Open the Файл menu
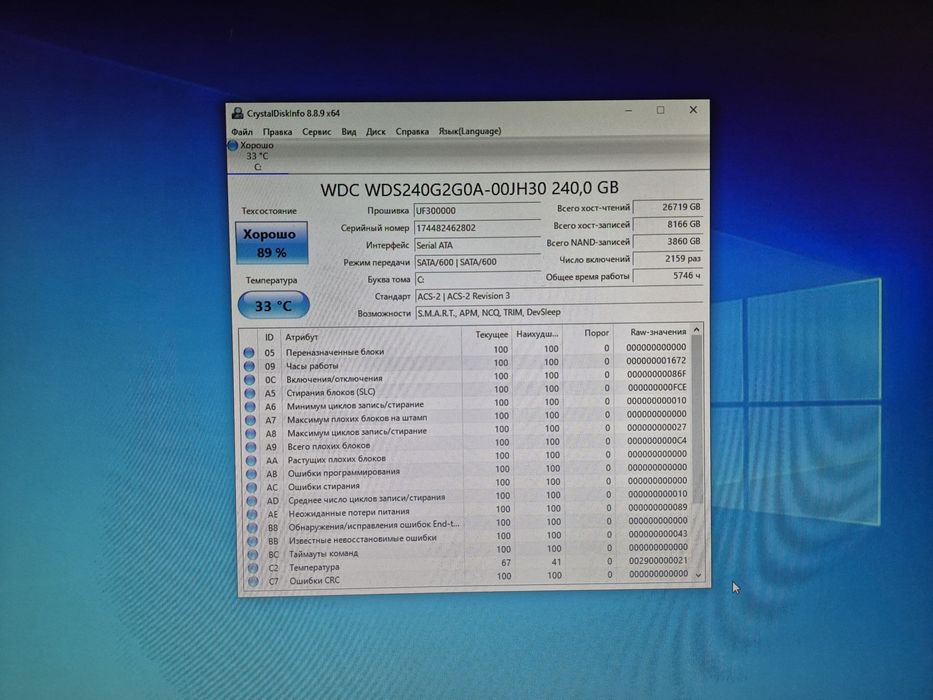 pyautogui.click(x=242, y=132)
